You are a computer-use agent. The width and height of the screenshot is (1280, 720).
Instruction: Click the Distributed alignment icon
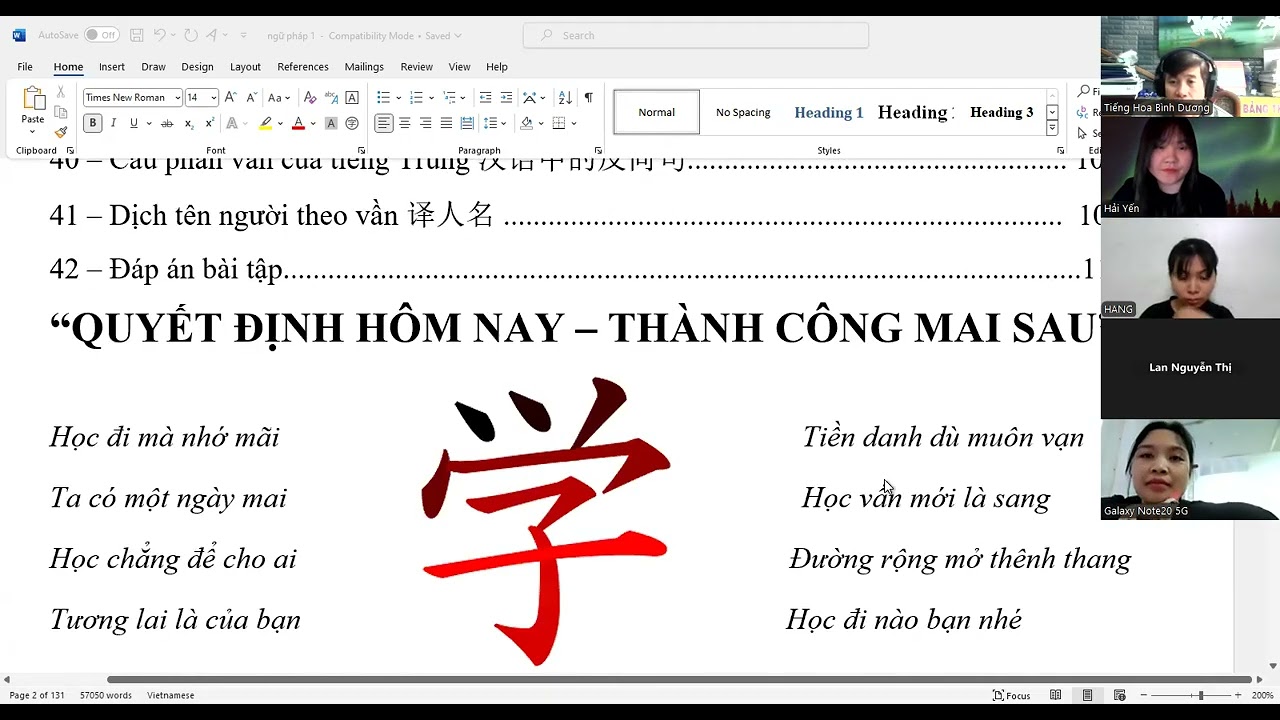467,123
